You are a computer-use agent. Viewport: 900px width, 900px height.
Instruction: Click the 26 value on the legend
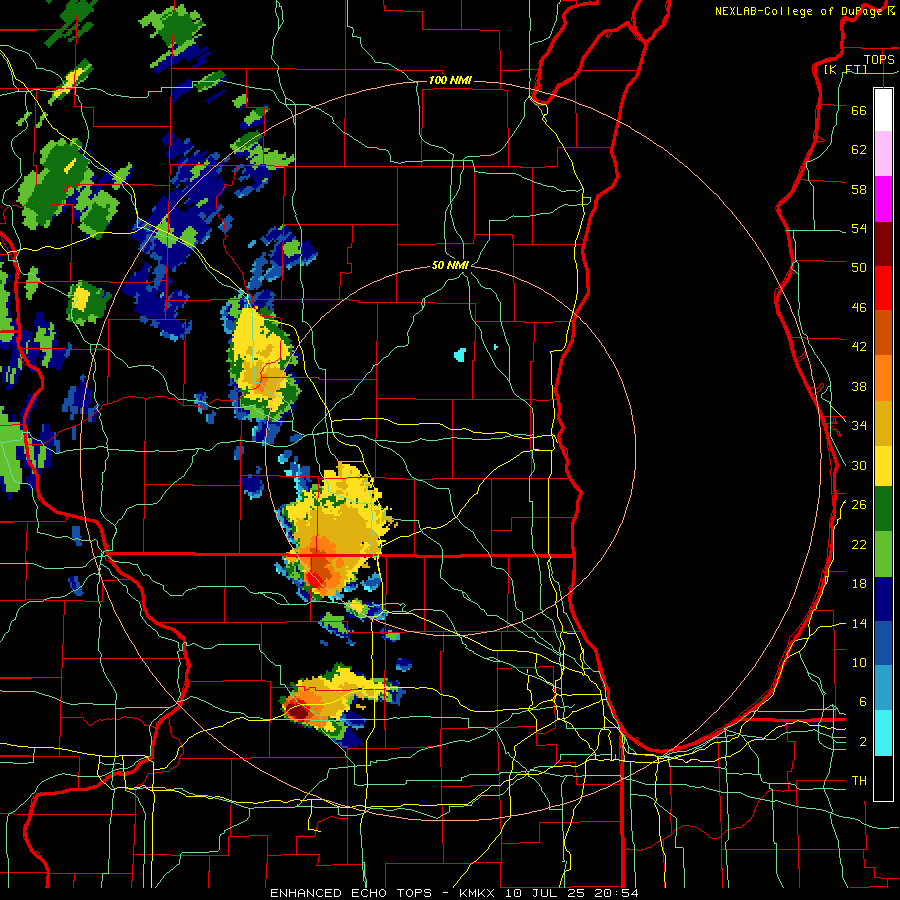coord(859,505)
